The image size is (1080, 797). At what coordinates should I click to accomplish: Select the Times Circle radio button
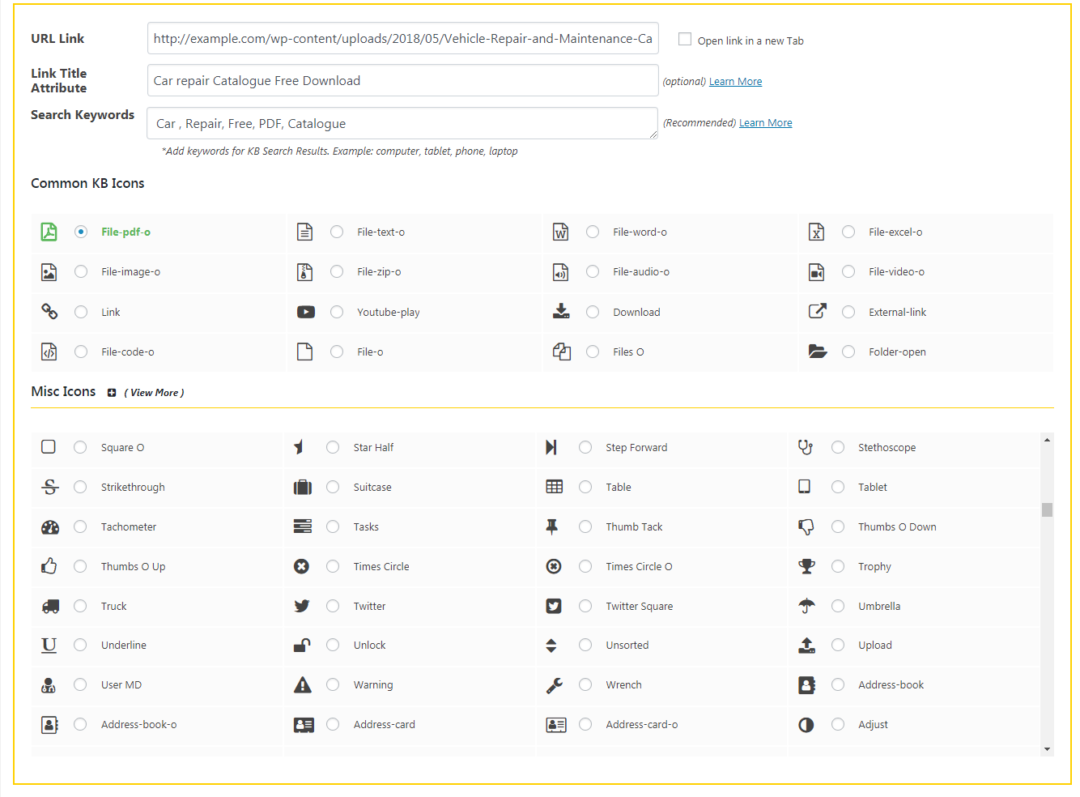click(333, 566)
